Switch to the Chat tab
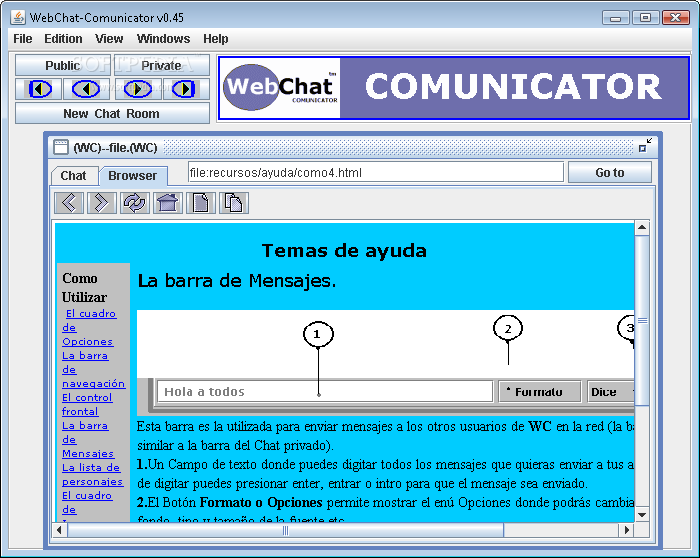The image size is (700, 558). click(74, 175)
